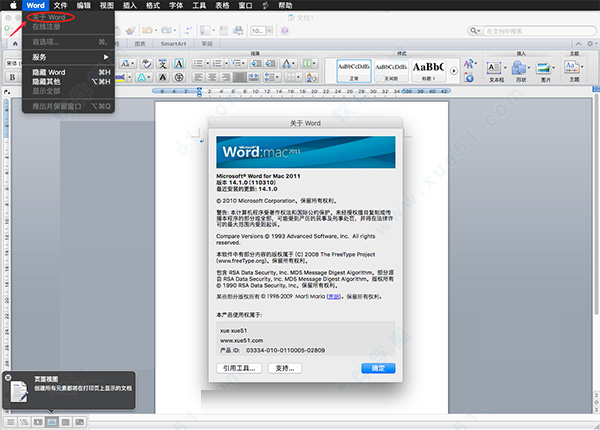This screenshot has height=430, width=600.
Task: Toggle the show paragraph marks icon
Action: click(188, 31)
